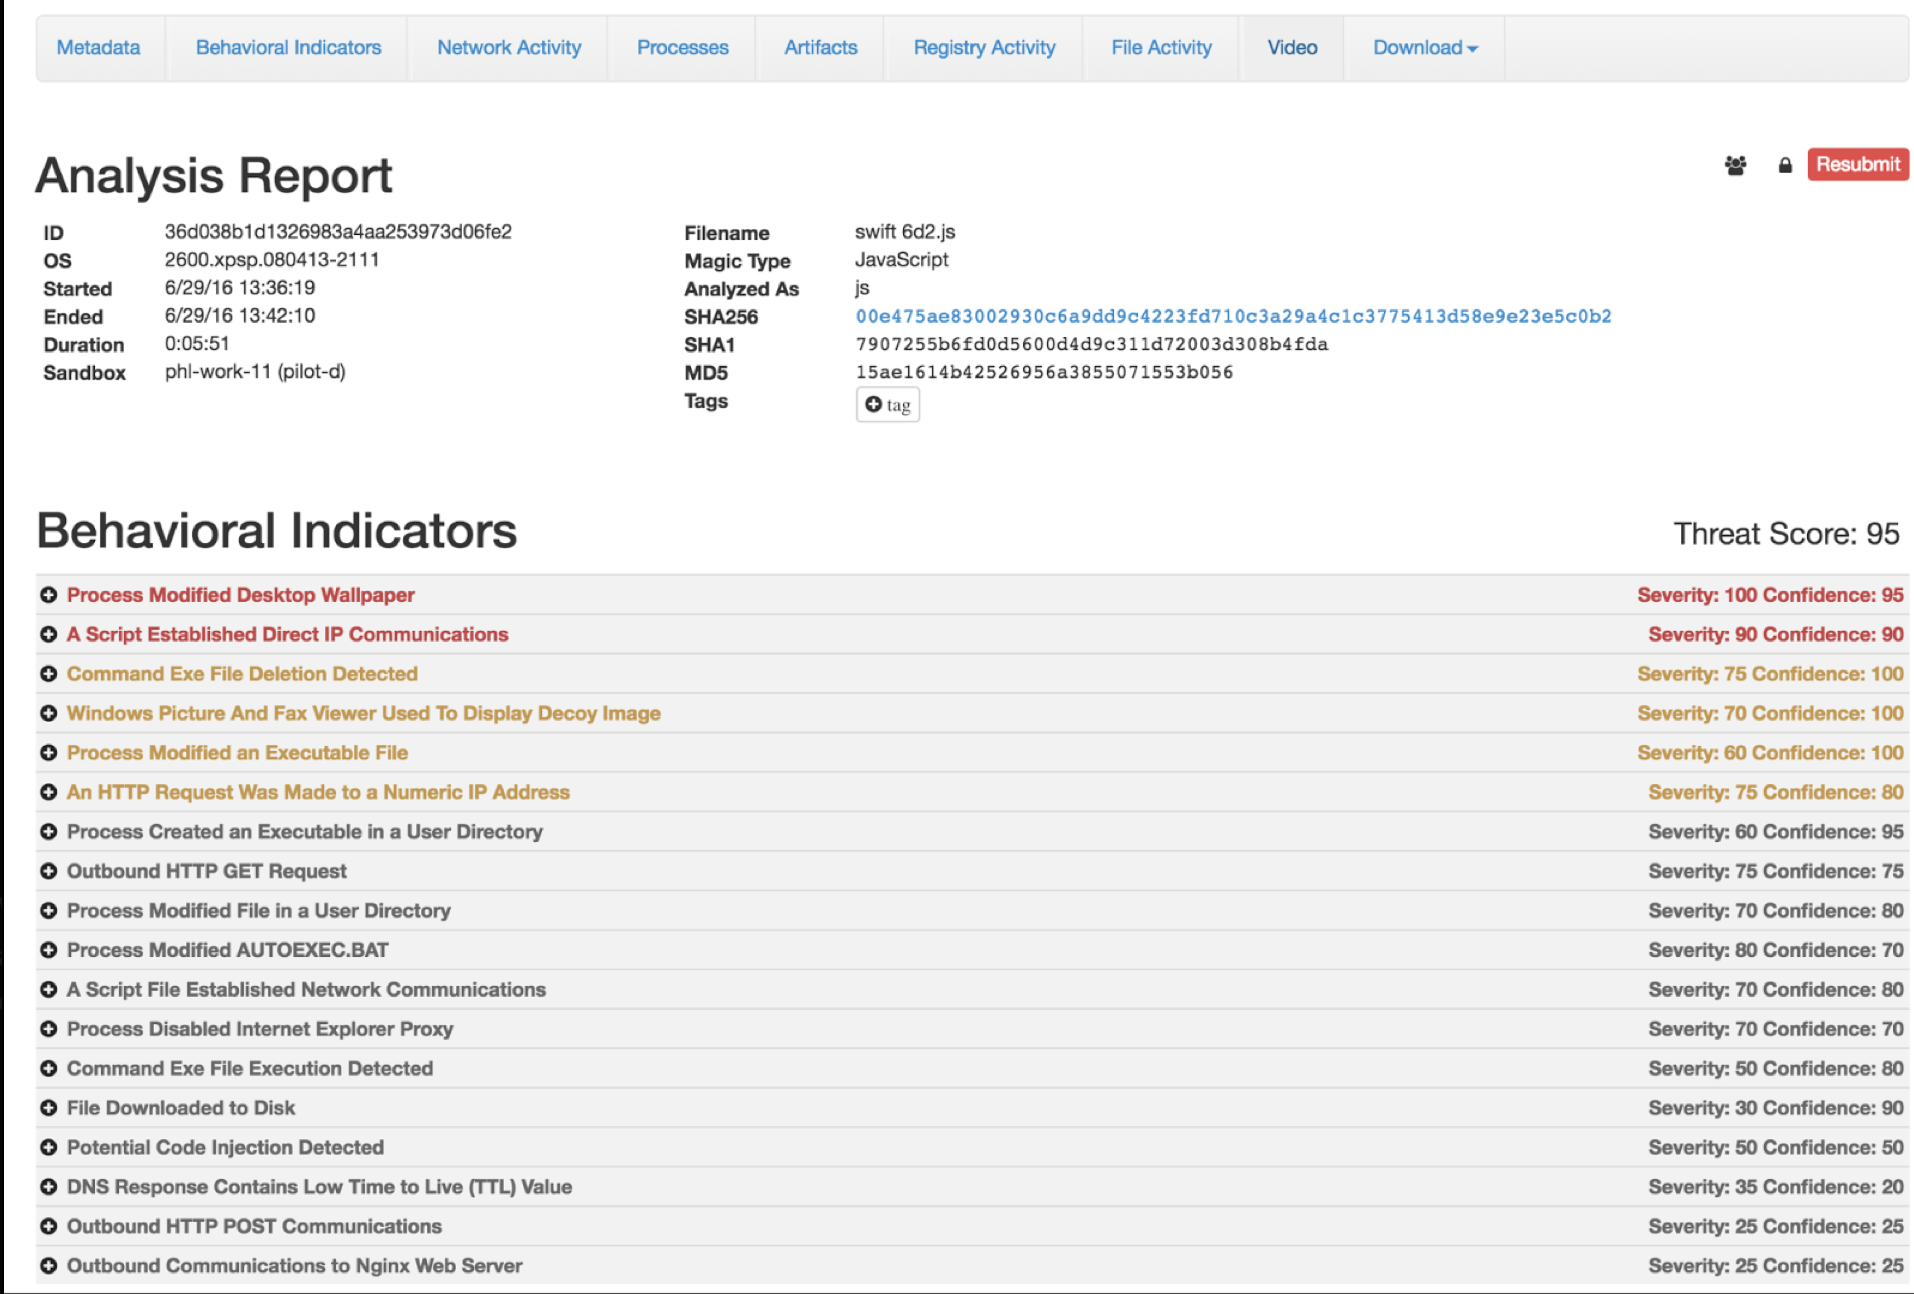
Task: Go to the Artifacts tab
Action: (x=820, y=48)
